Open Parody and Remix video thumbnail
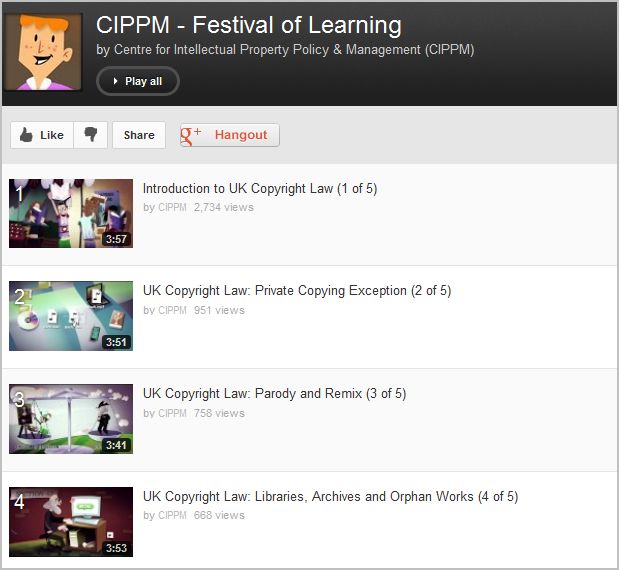 71,419
